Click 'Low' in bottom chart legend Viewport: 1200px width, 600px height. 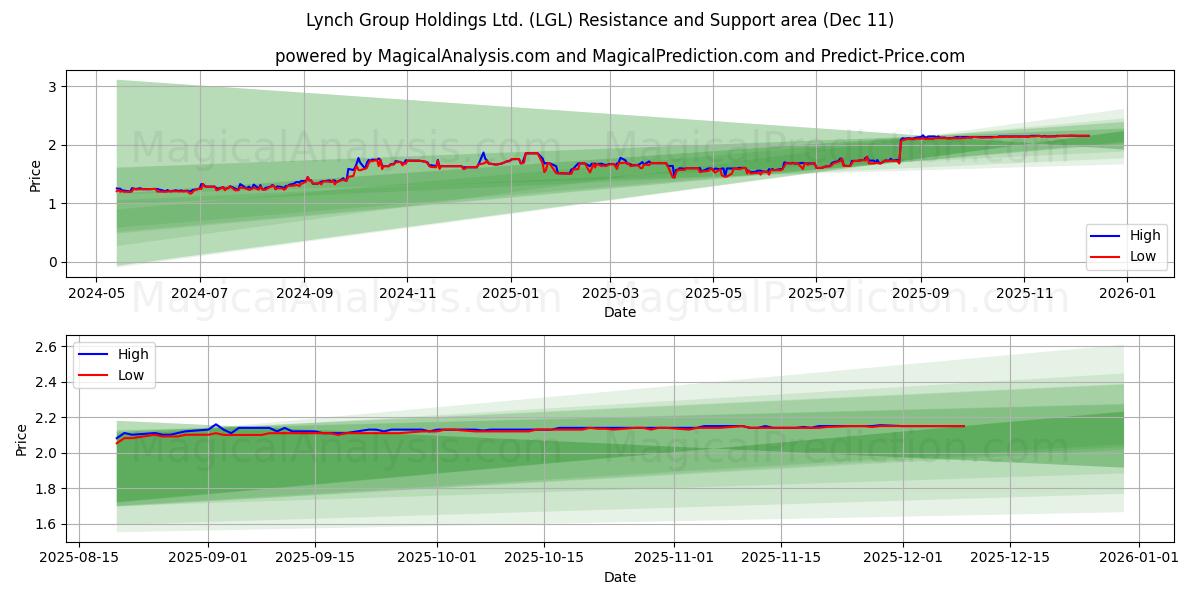(131, 375)
